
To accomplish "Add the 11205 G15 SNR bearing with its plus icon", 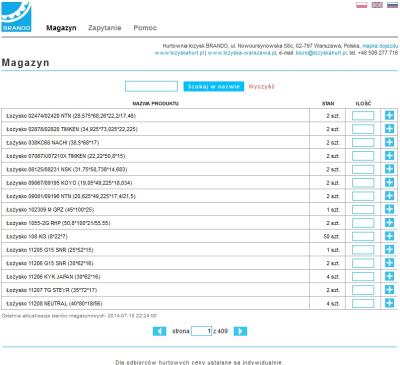I will [x=389, y=249].
